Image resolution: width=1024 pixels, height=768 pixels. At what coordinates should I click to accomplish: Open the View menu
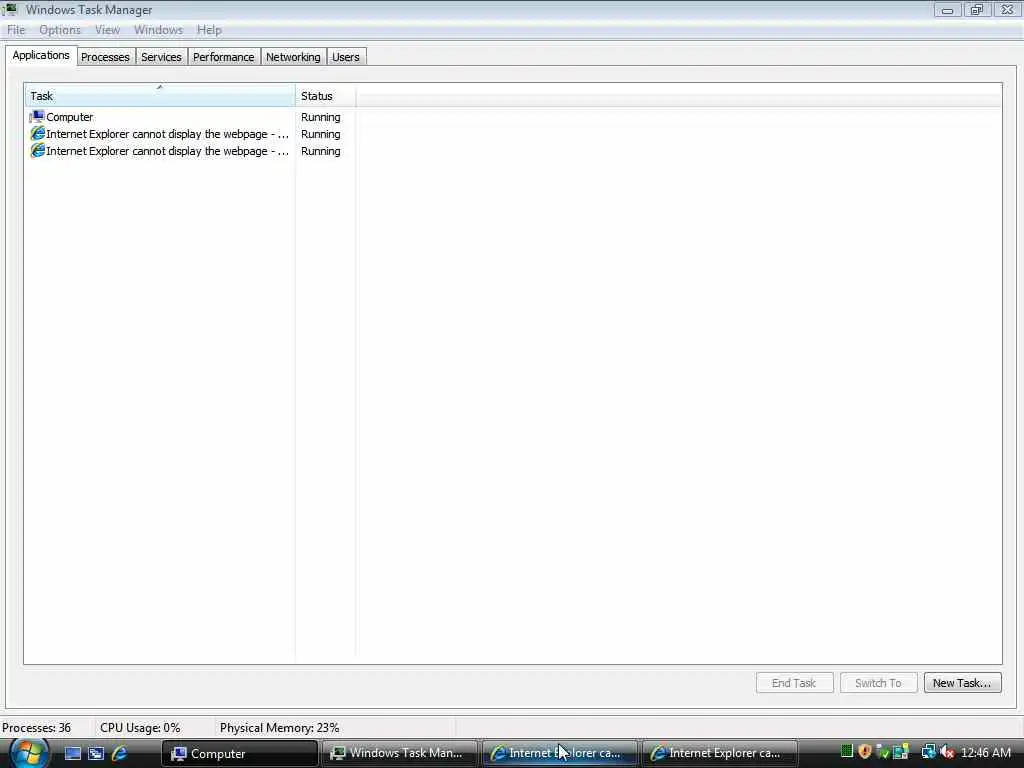click(x=107, y=30)
